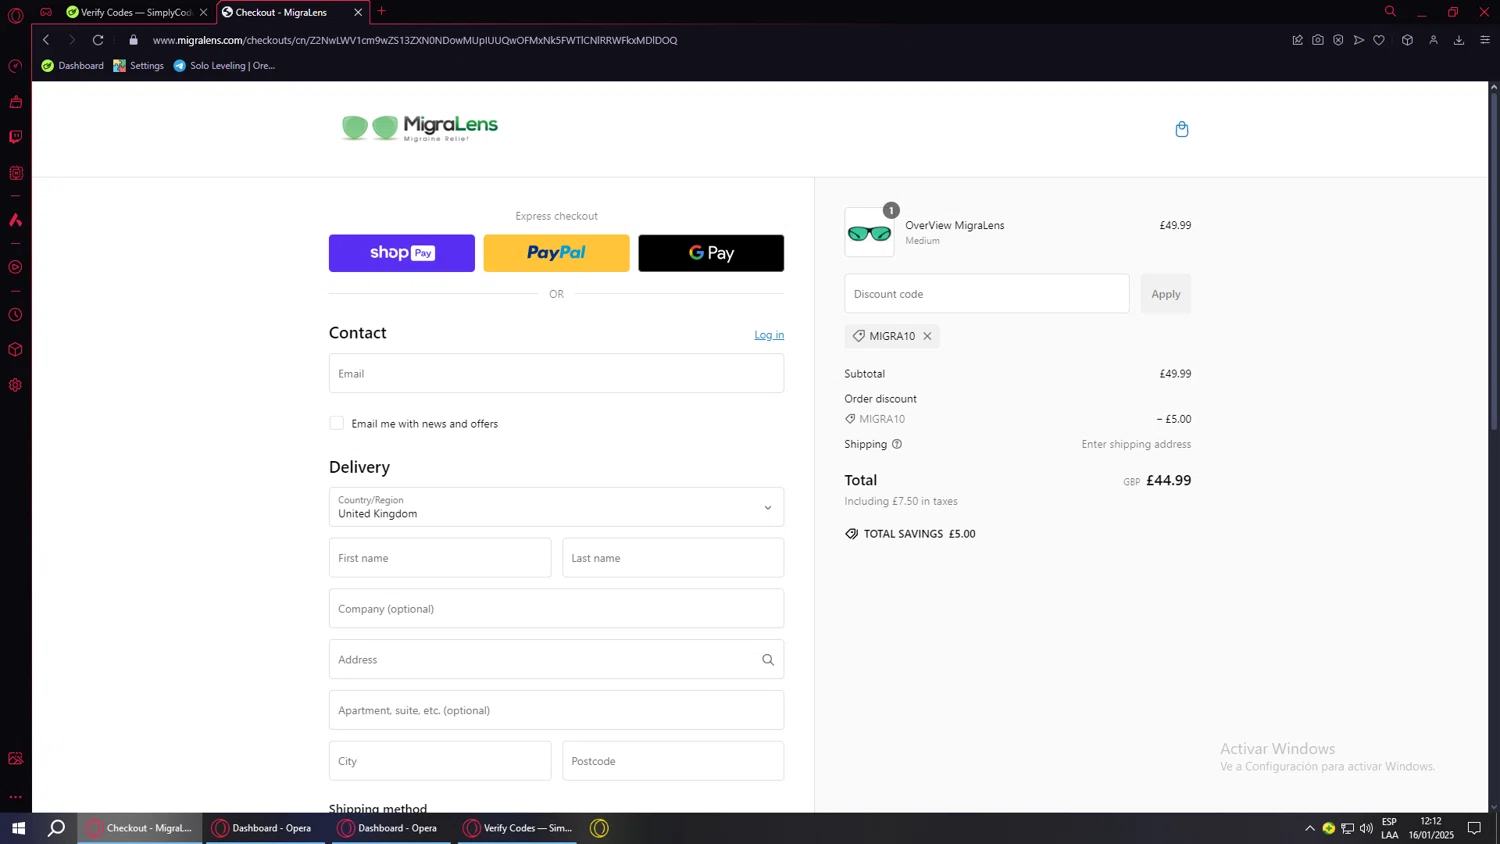Viewport: 1500px width, 844px height.
Task: Click the First name field
Action: coord(440,558)
